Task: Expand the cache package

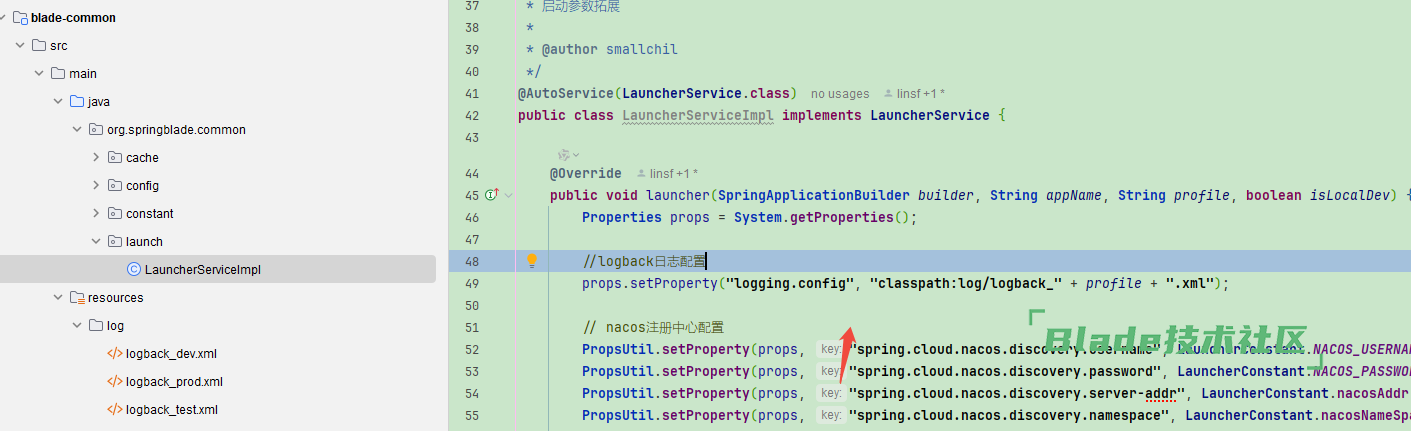Action: [x=96, y=157]
